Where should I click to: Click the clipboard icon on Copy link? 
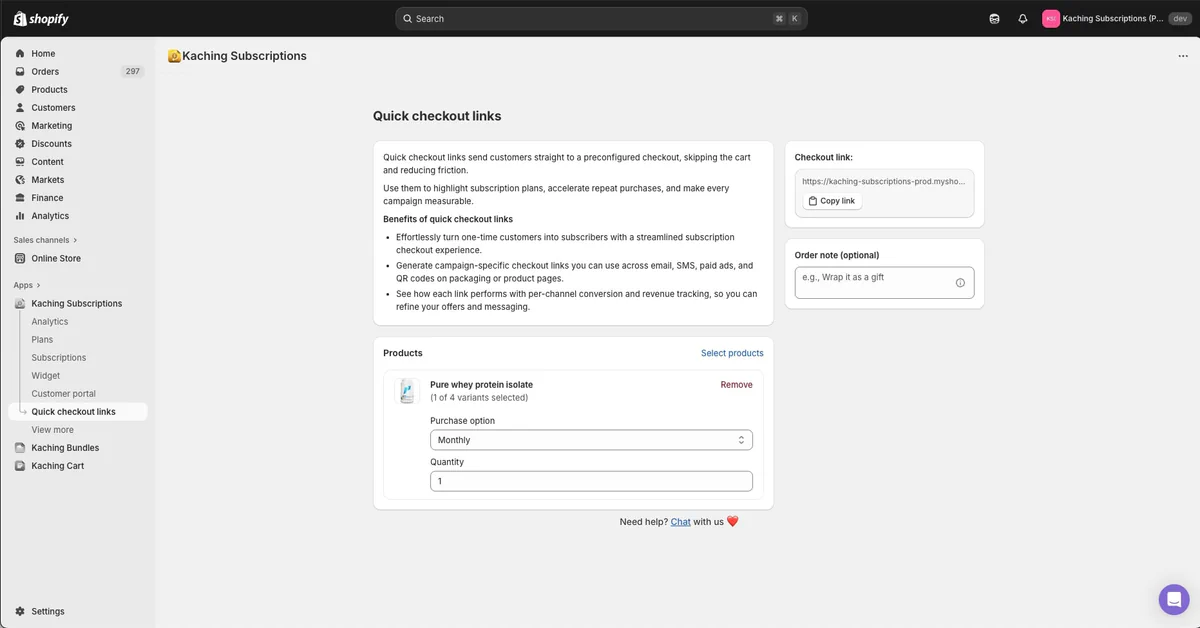tap(813, 201)
